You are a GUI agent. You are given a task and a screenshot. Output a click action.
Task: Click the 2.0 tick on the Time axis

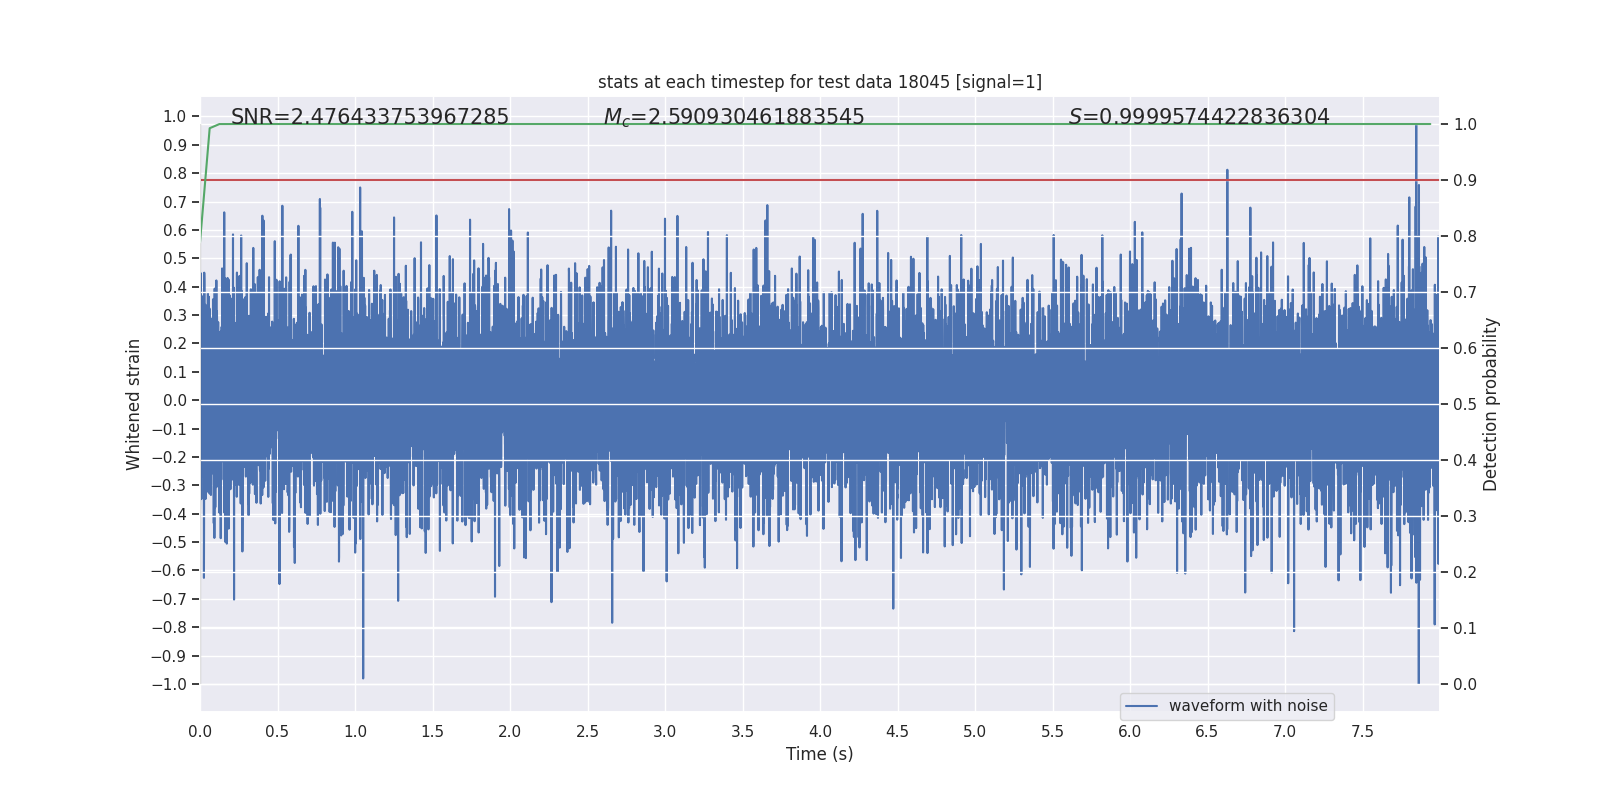coord(510,731)
